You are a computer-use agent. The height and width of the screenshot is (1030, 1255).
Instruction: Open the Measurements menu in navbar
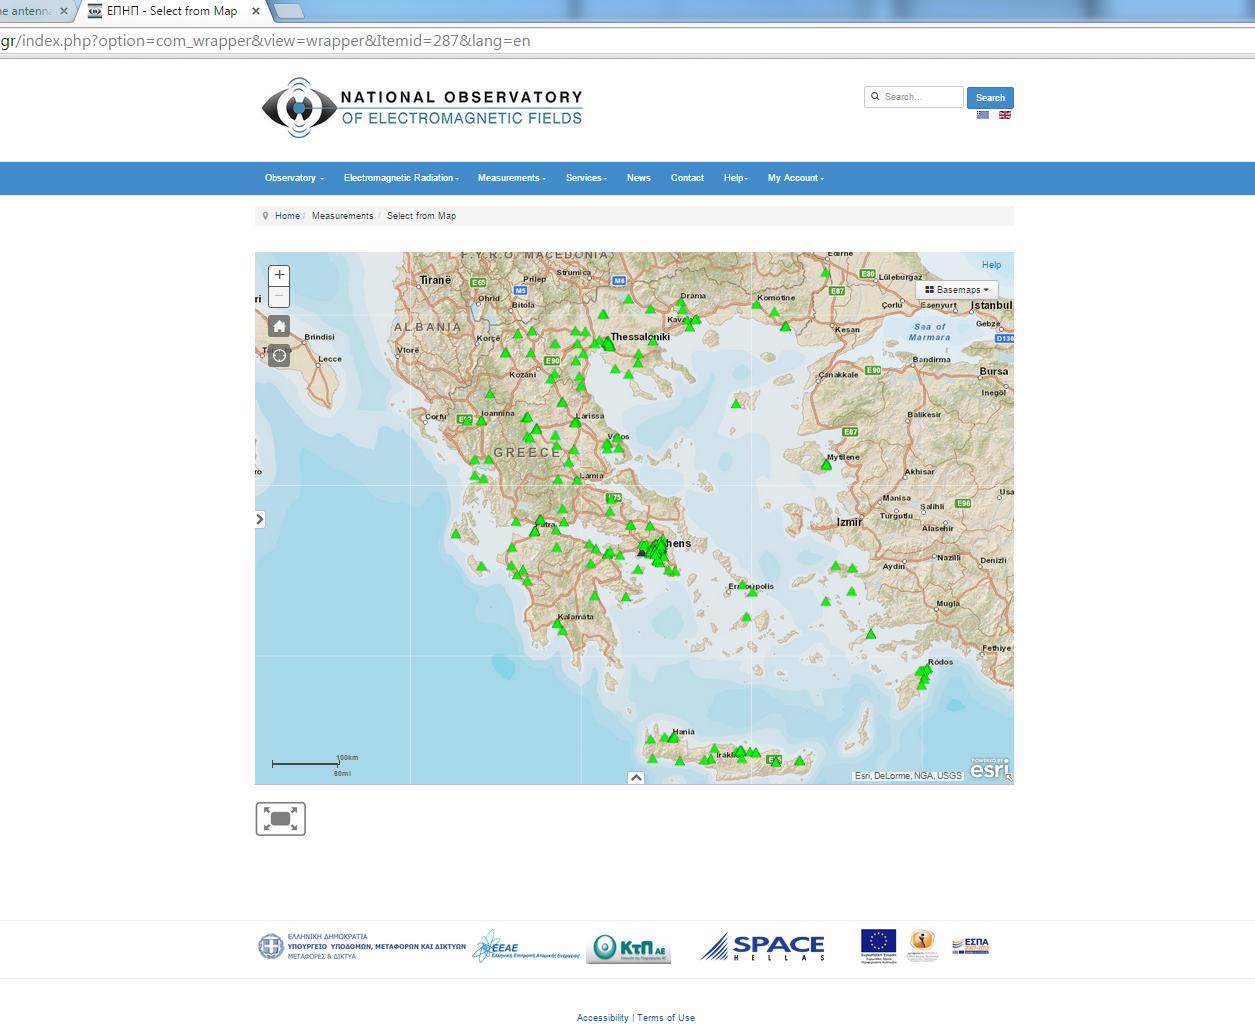coord(511,178)
